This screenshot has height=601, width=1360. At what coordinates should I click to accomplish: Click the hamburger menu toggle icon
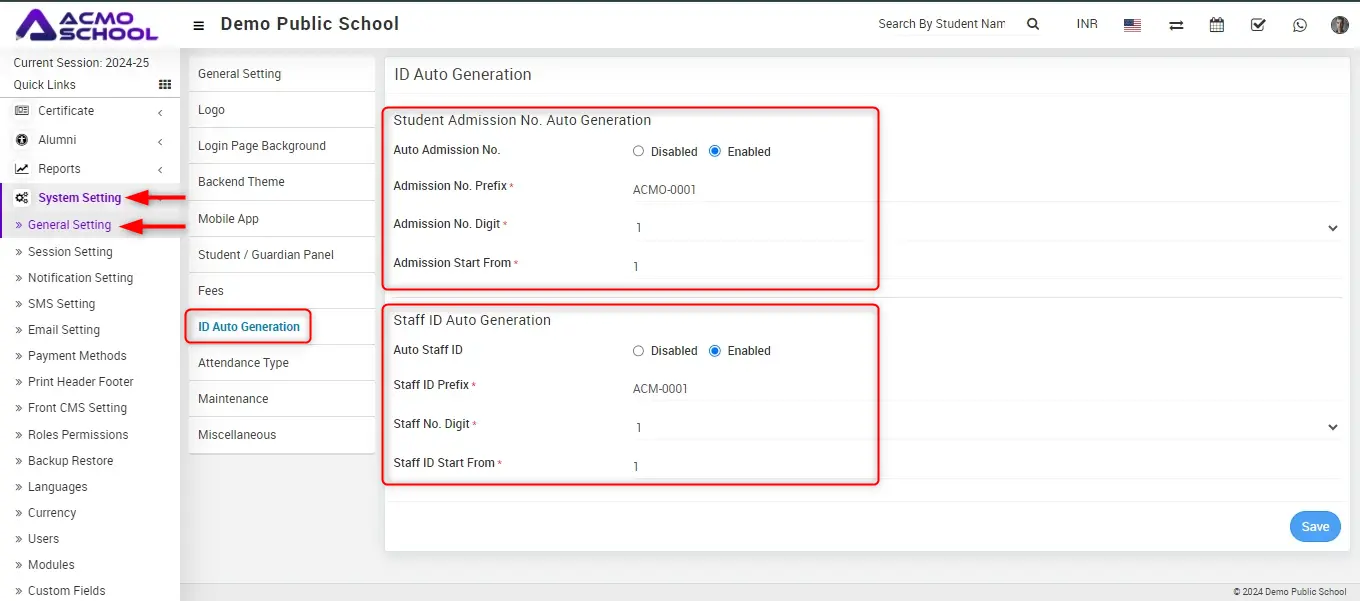(199, 25)
